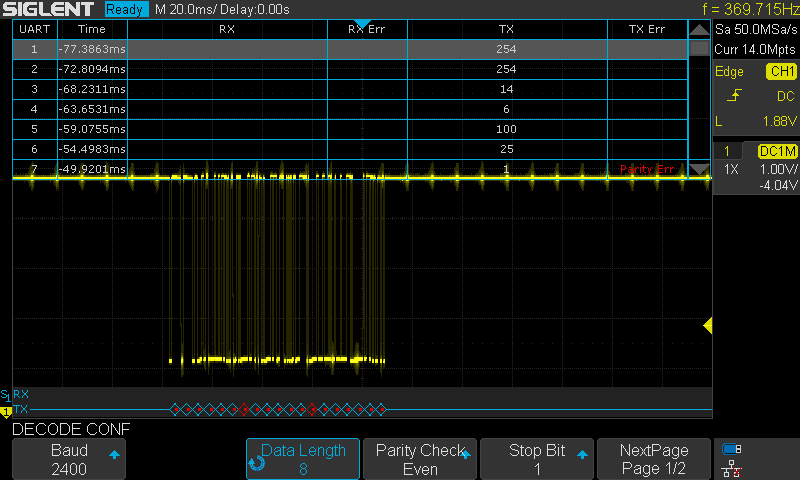Click the USB drive status icon
The width and height of the screenshot is (800, 480).
click(732, 449)
